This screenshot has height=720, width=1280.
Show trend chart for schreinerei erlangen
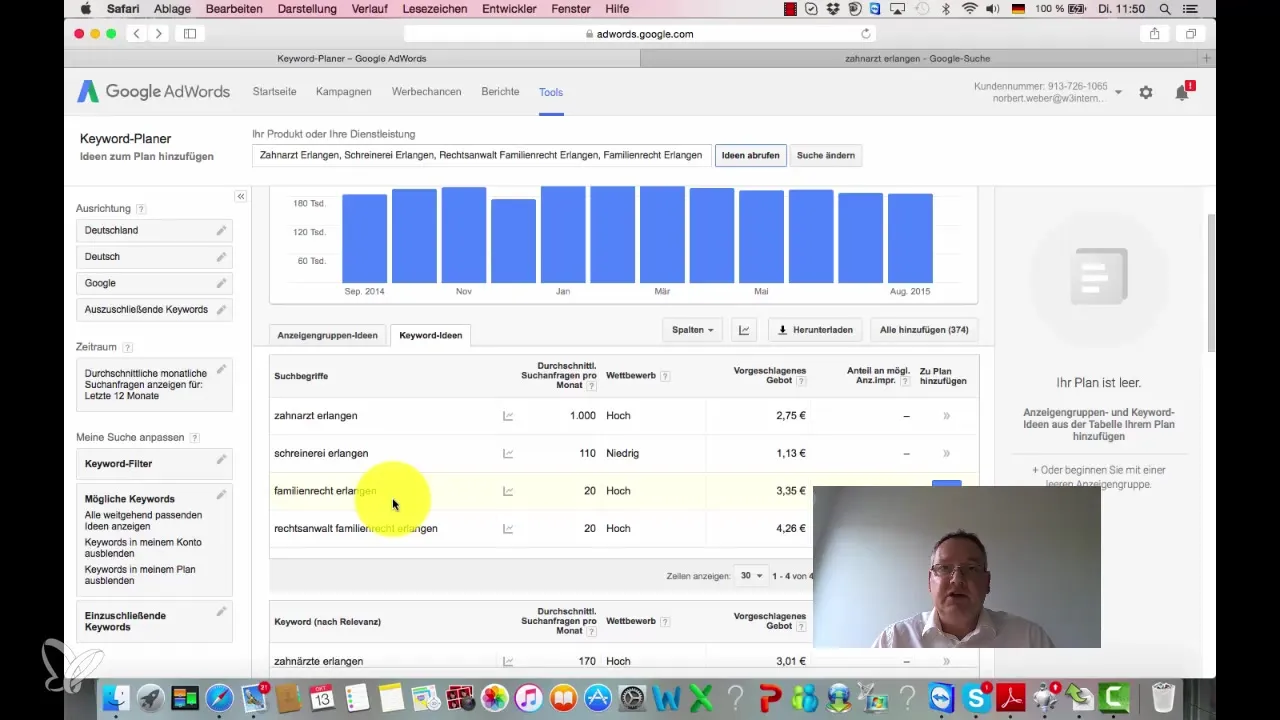(508, 453)
